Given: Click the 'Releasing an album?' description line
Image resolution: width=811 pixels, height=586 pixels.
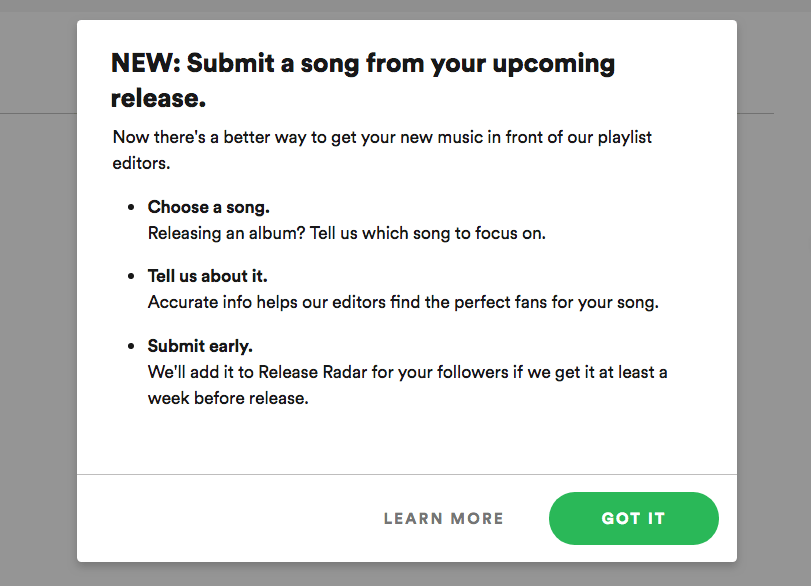Looking at the screenshot, I should point(346,233).
